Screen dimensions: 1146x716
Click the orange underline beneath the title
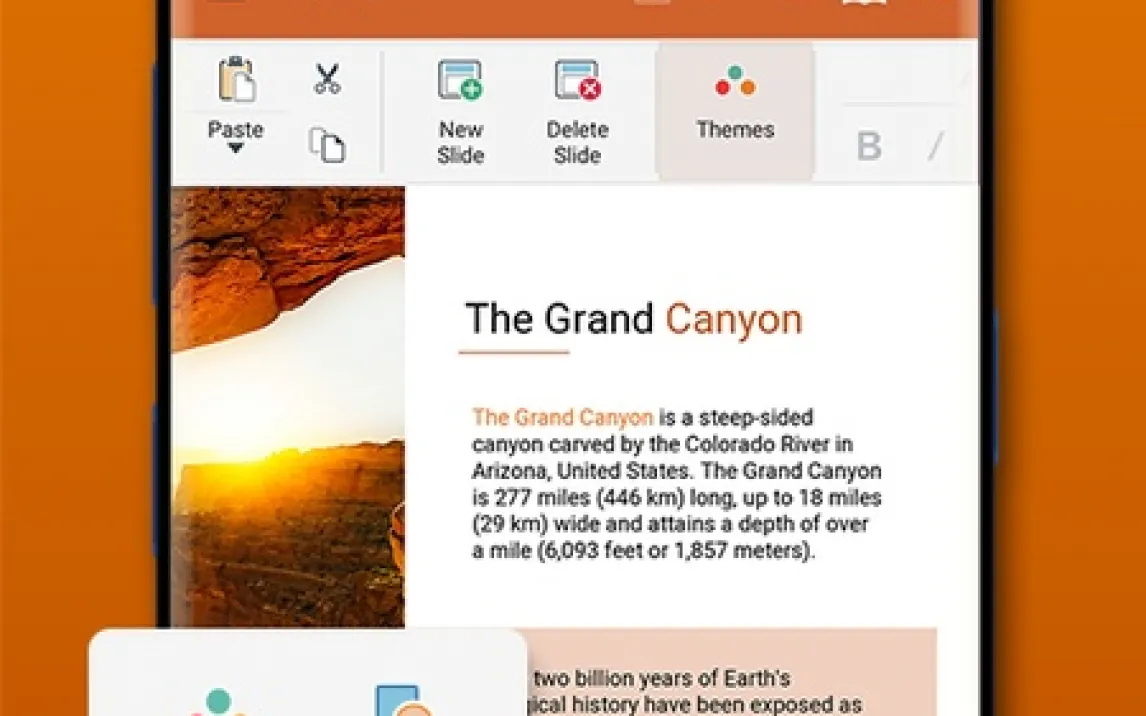tap(513, 352)
